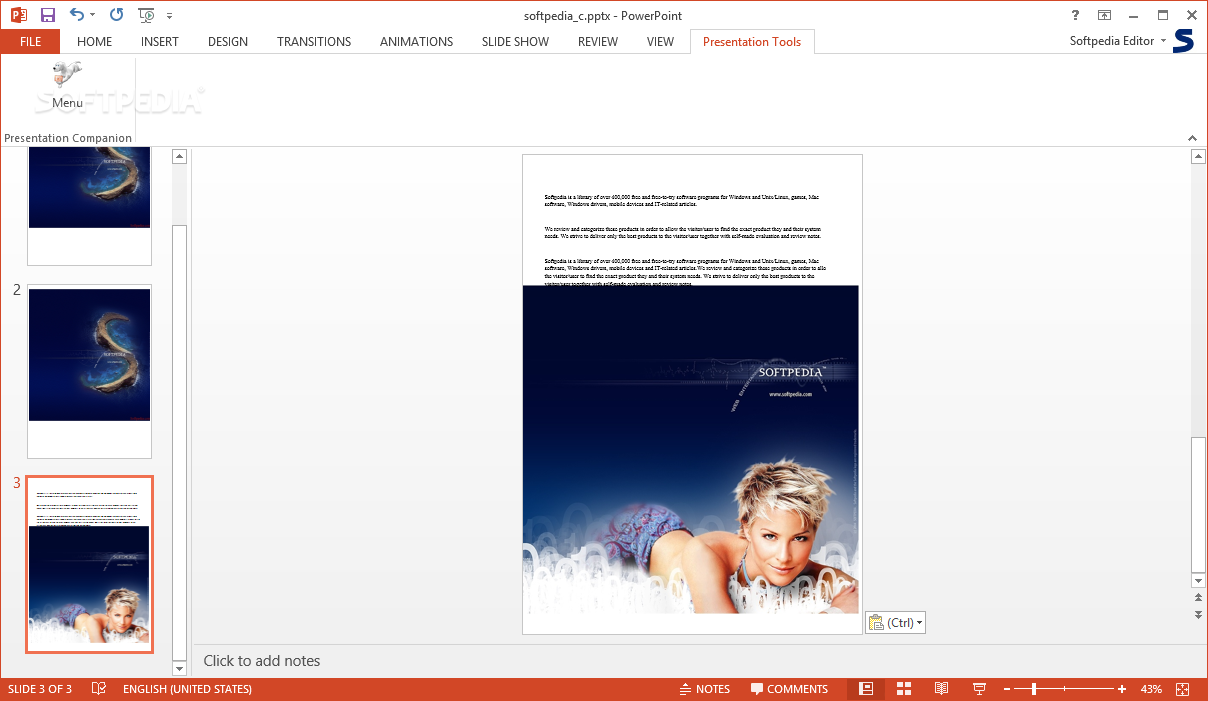This screenshot has width=1208, height=701.
Task: Open spell check icon in status bar
Action: click(x=99, y=689)
